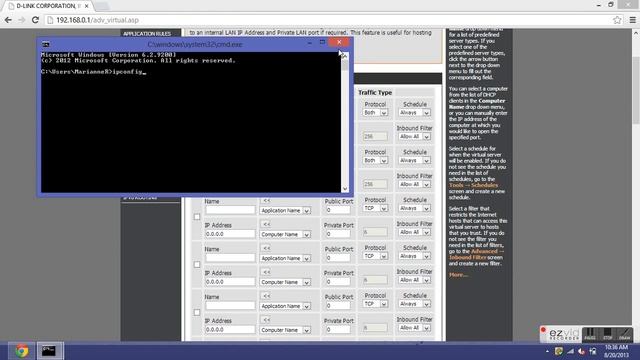Click << beside middle rule's Application Name
The width and height of the screenshot is (640, 360).
point(267,249)
